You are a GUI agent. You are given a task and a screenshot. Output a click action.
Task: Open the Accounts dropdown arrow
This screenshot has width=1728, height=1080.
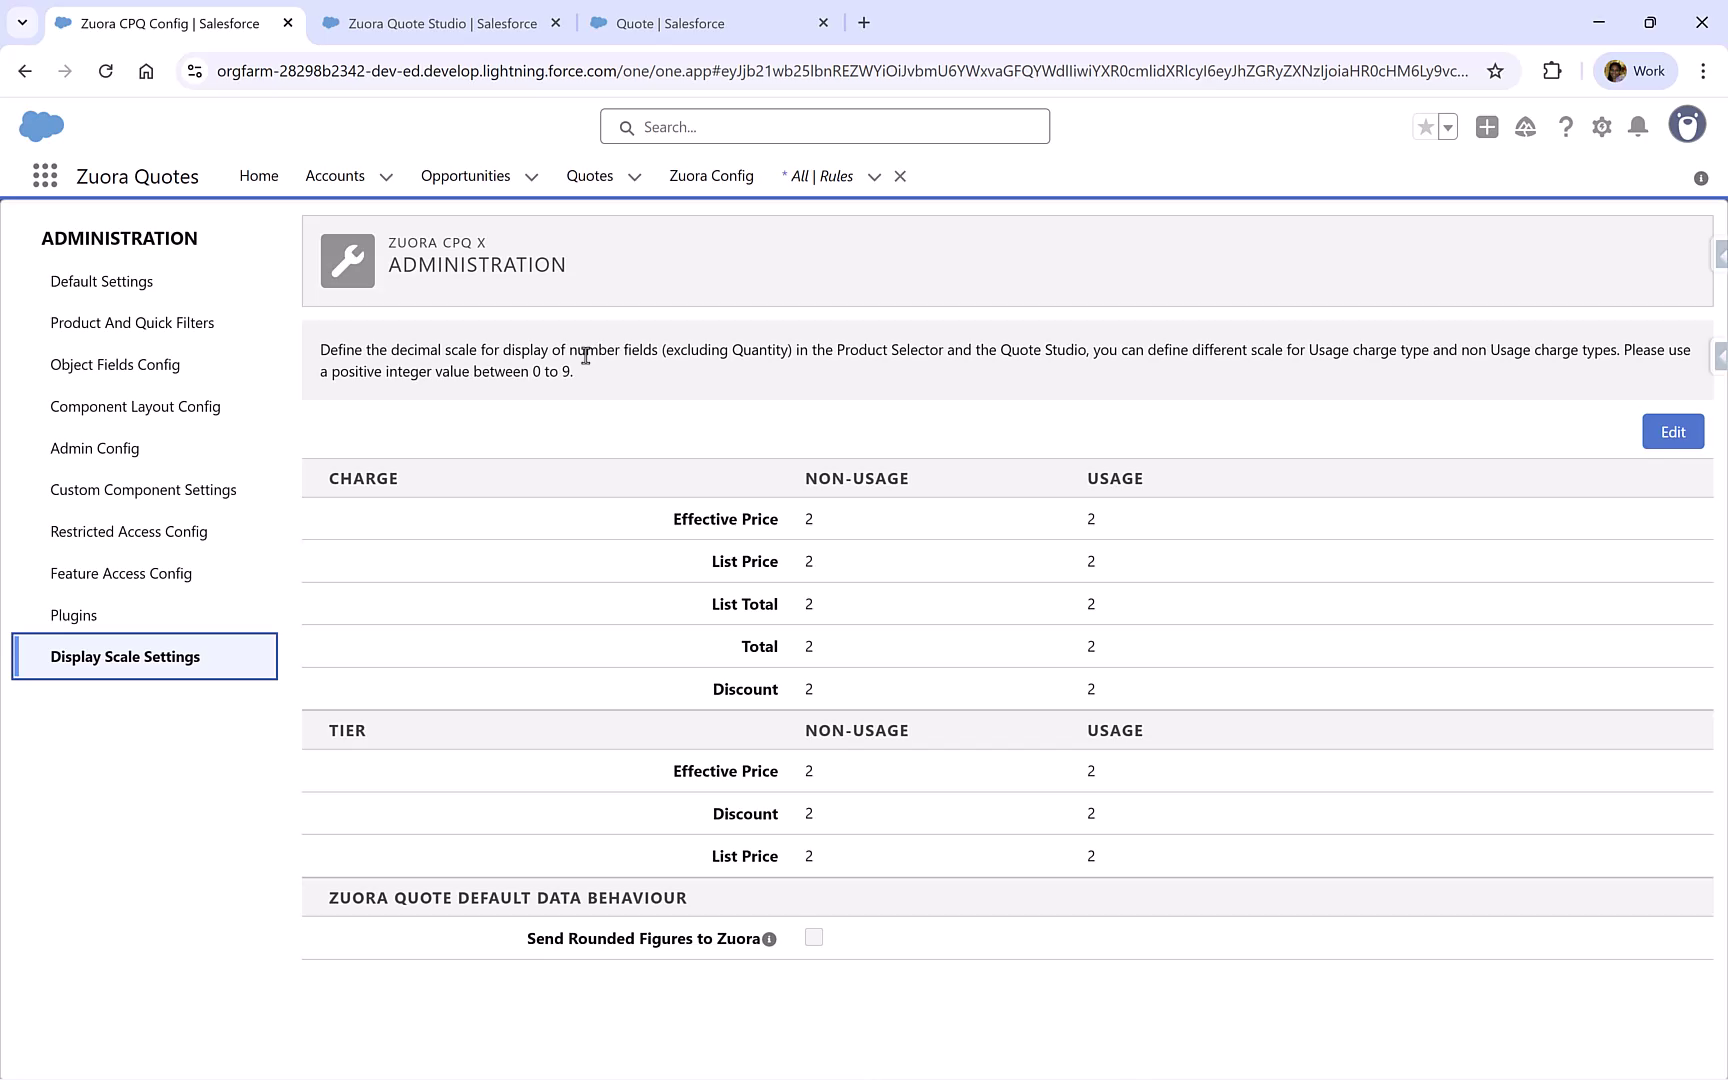pyautogui.click(x=386, y=176)
